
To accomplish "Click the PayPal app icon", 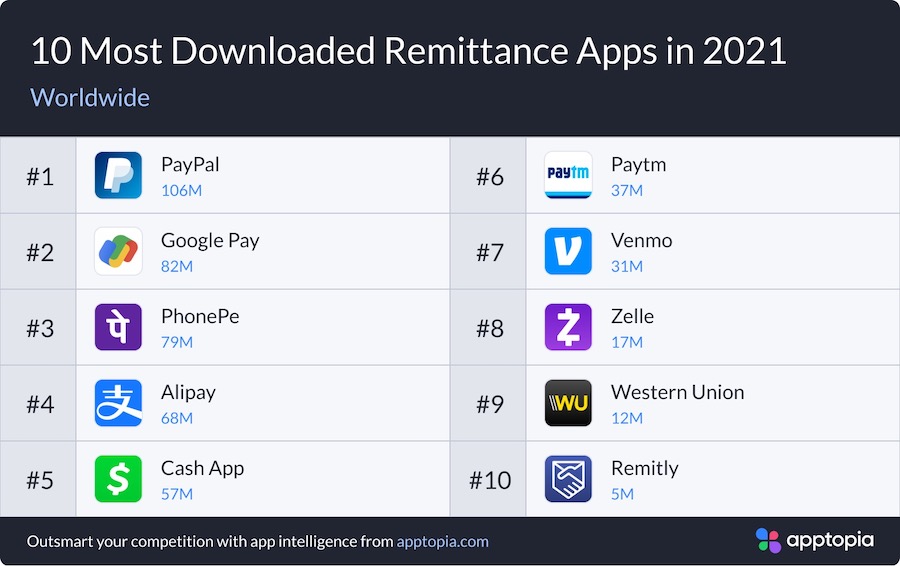I will 118,175.
